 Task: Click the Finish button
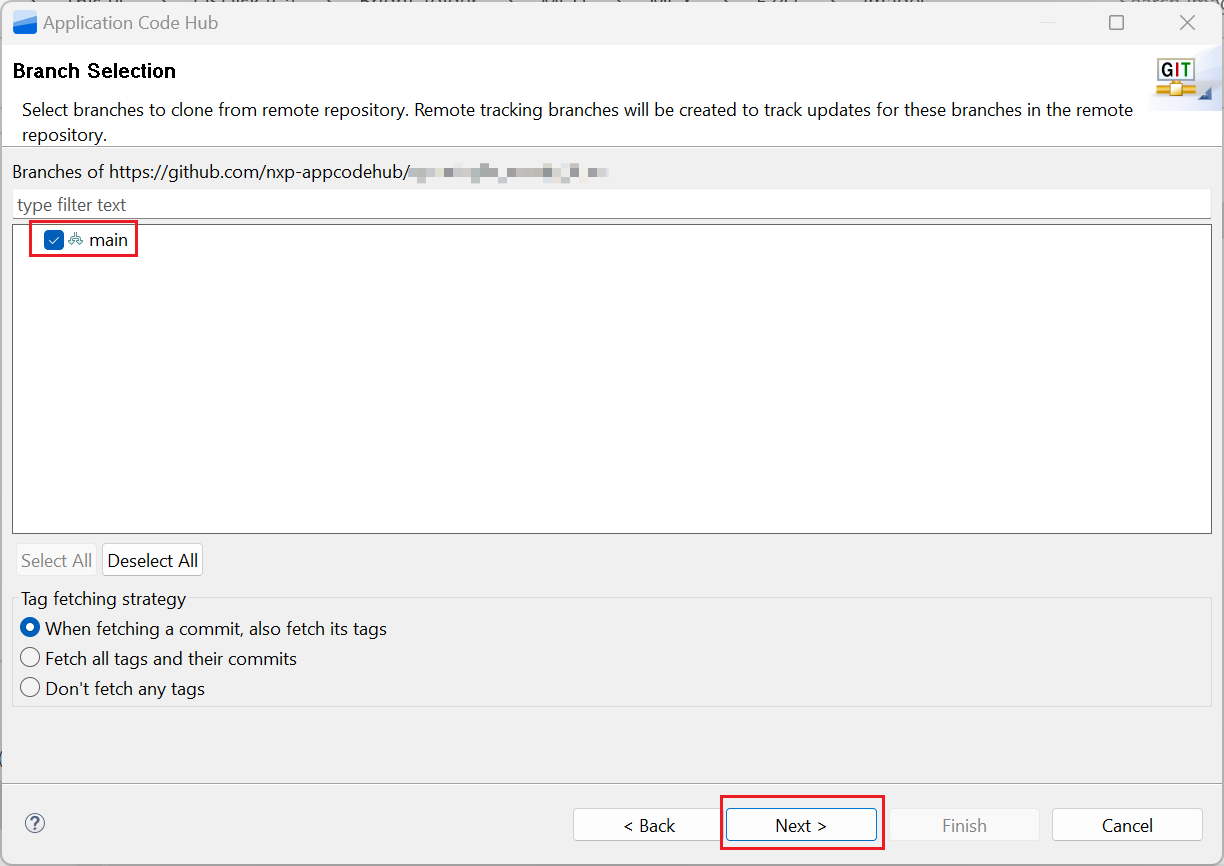(x=964, y=825)
